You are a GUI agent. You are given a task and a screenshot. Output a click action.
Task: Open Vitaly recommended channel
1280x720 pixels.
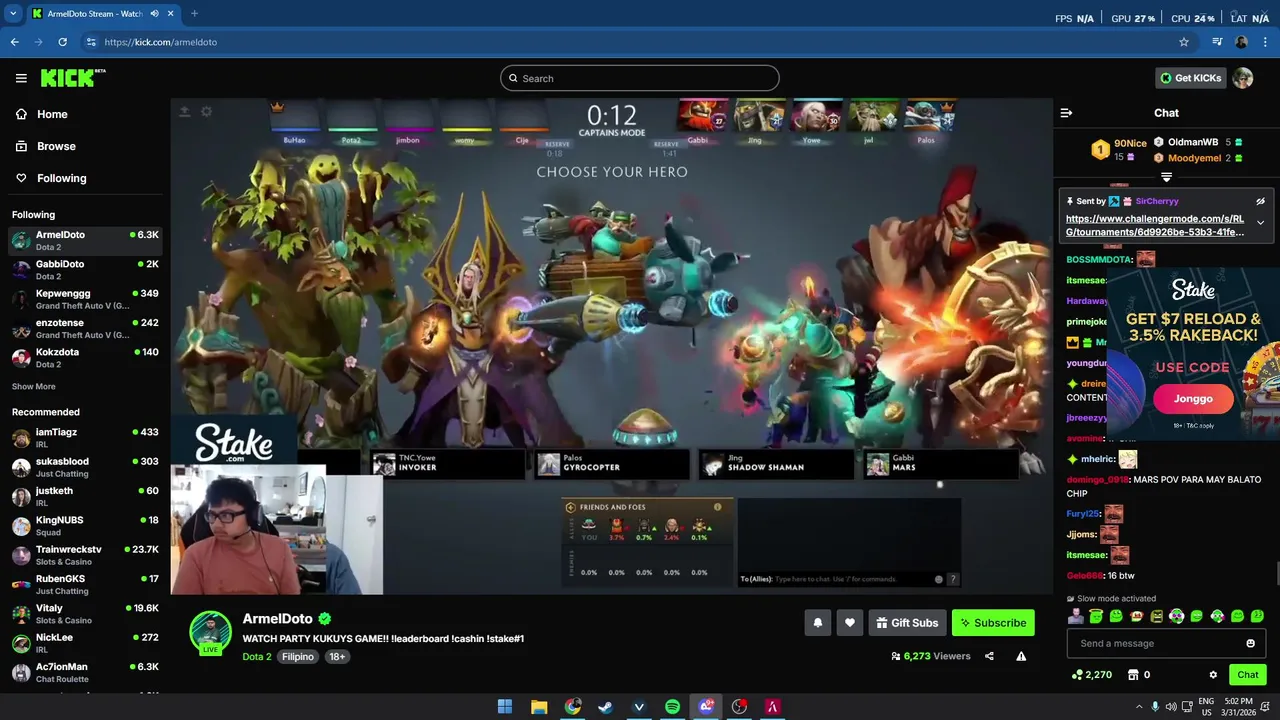85,614
